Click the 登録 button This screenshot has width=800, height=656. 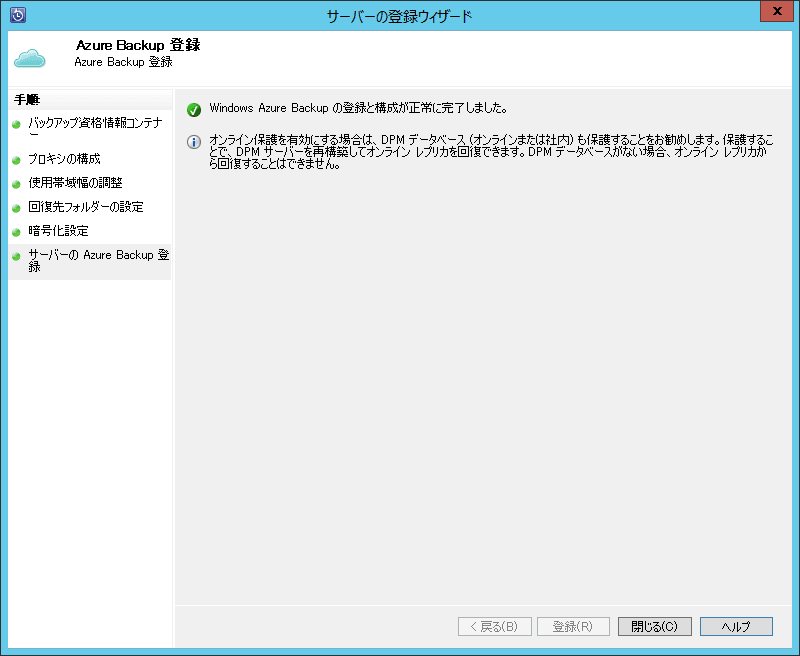click(x=574, y=626)
